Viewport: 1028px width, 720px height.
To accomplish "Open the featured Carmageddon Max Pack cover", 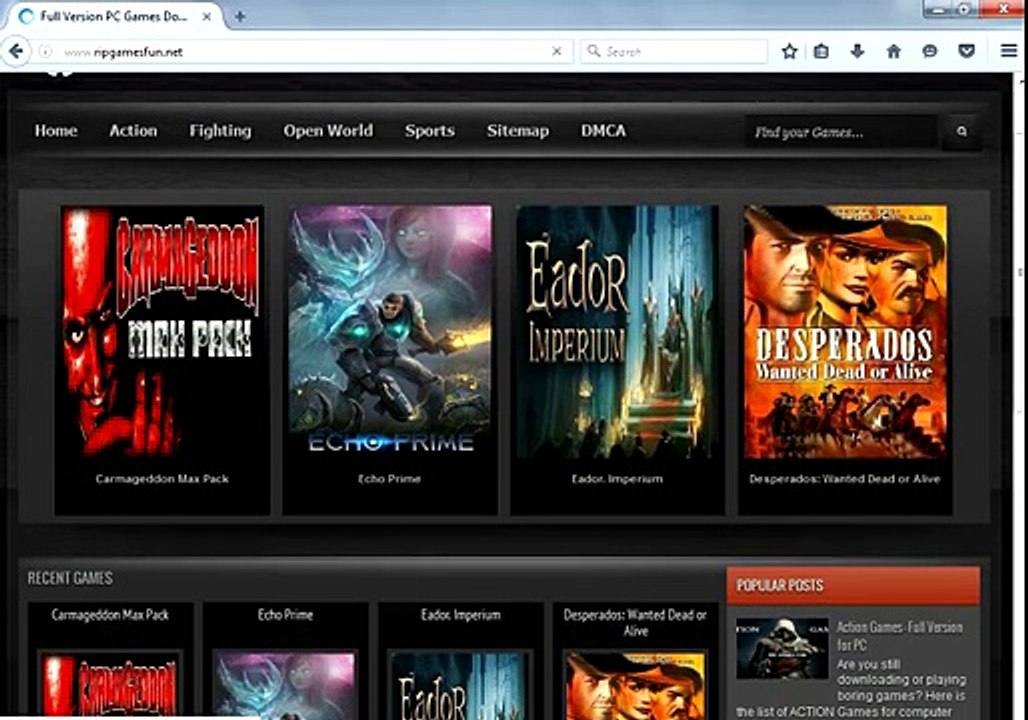I will tap(163, 331).
